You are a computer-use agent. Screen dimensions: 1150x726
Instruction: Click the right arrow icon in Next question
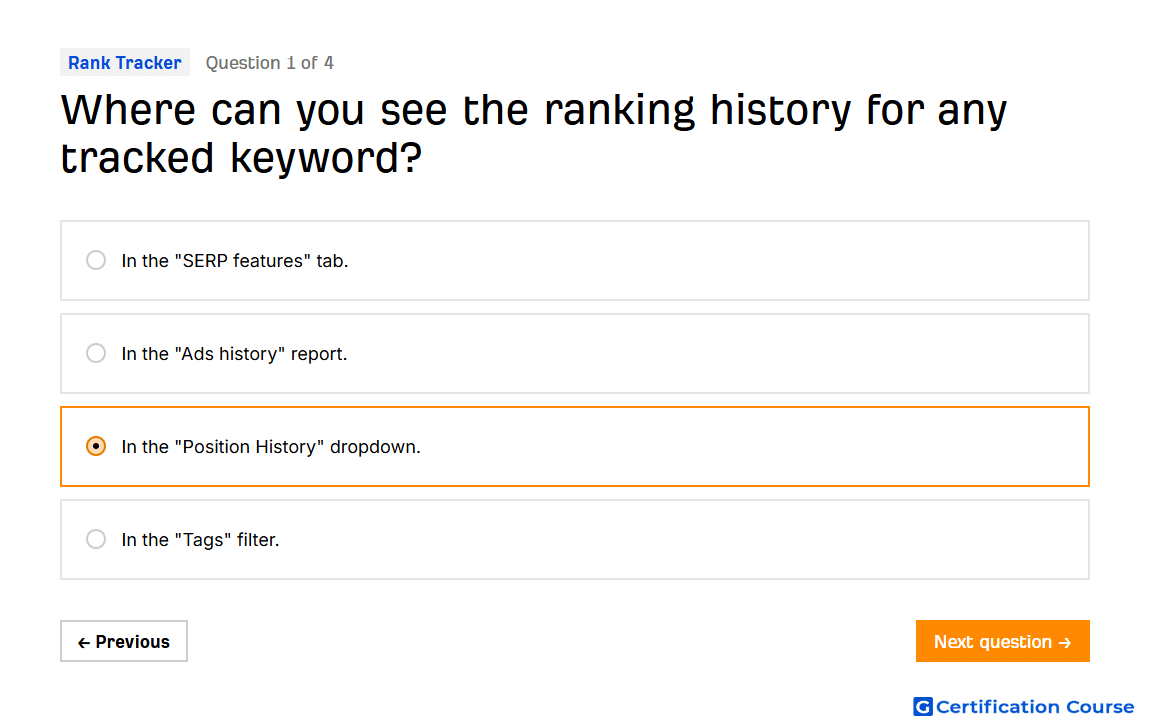tap(1065, 642)
